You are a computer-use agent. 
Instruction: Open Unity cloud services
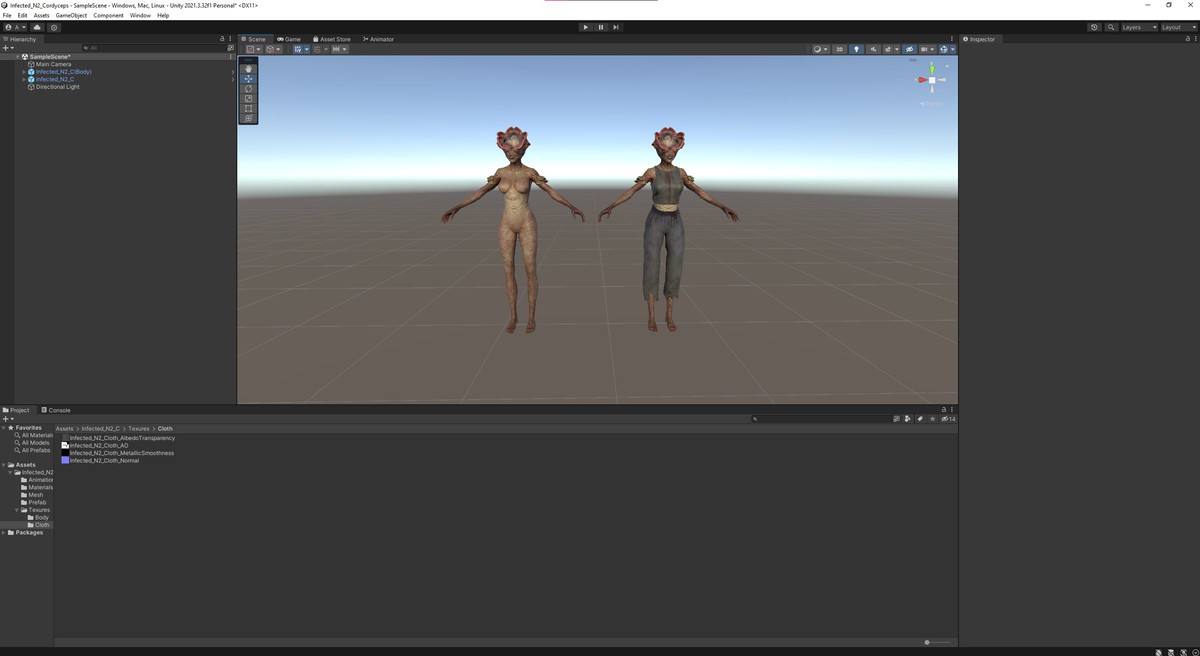coord(37,27)
